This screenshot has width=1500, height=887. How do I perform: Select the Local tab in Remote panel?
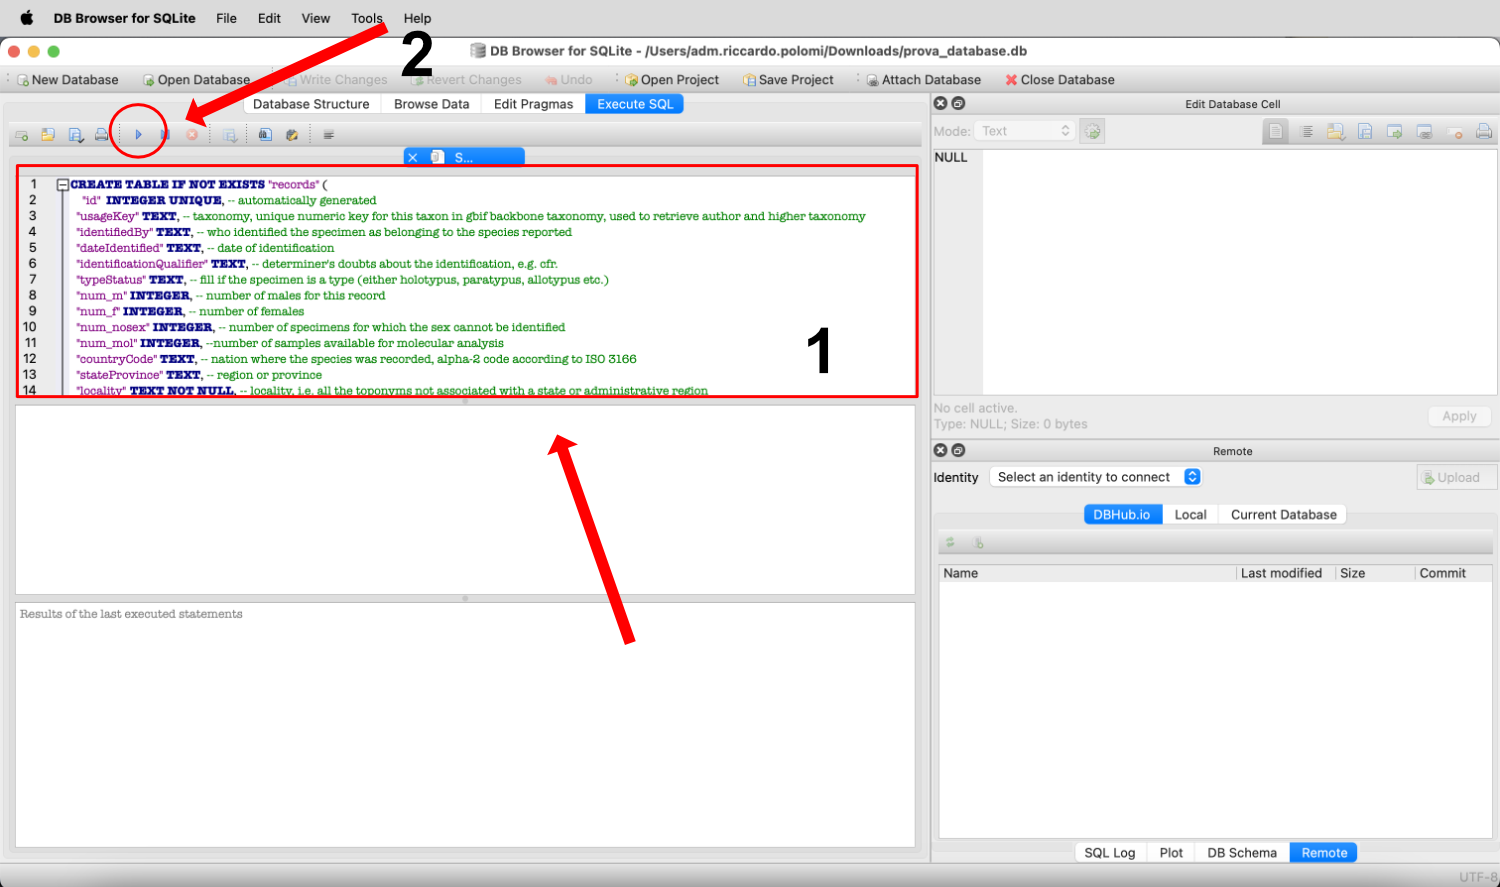(x=1190, y=514)
